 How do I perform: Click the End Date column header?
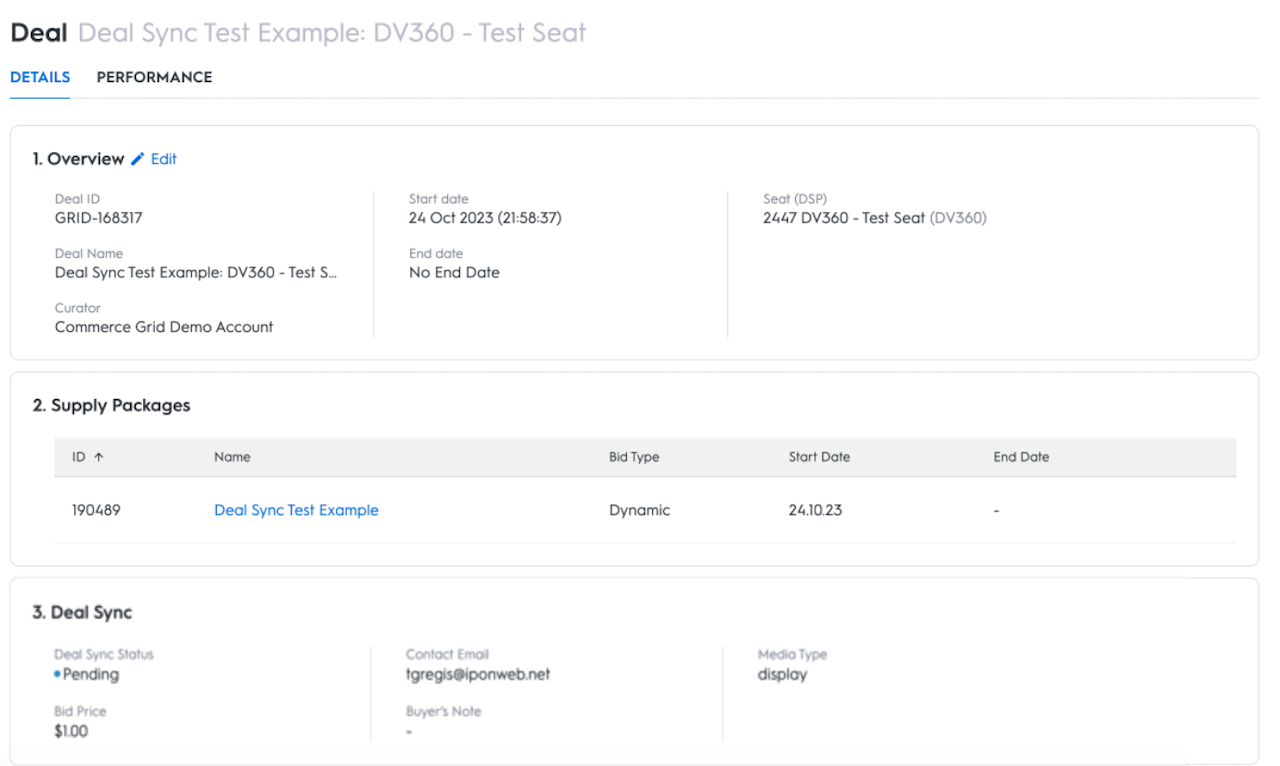[x=1021, y=457]
